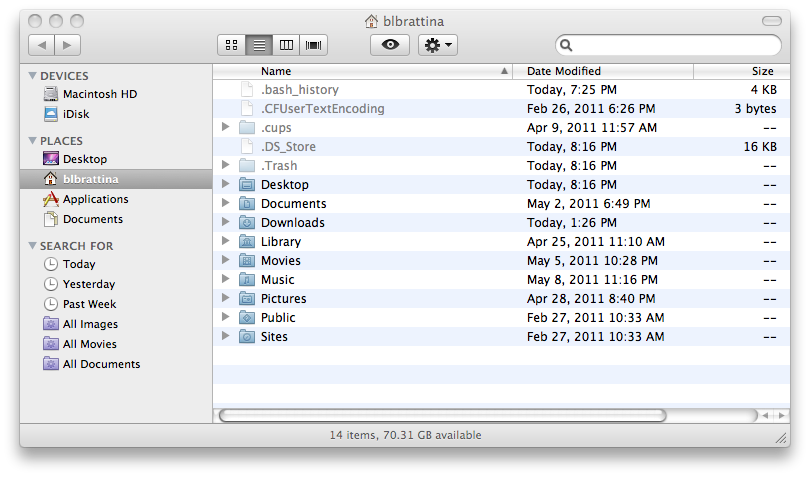Switch to list view
810x477 pixels.
[x=259, y=45]
